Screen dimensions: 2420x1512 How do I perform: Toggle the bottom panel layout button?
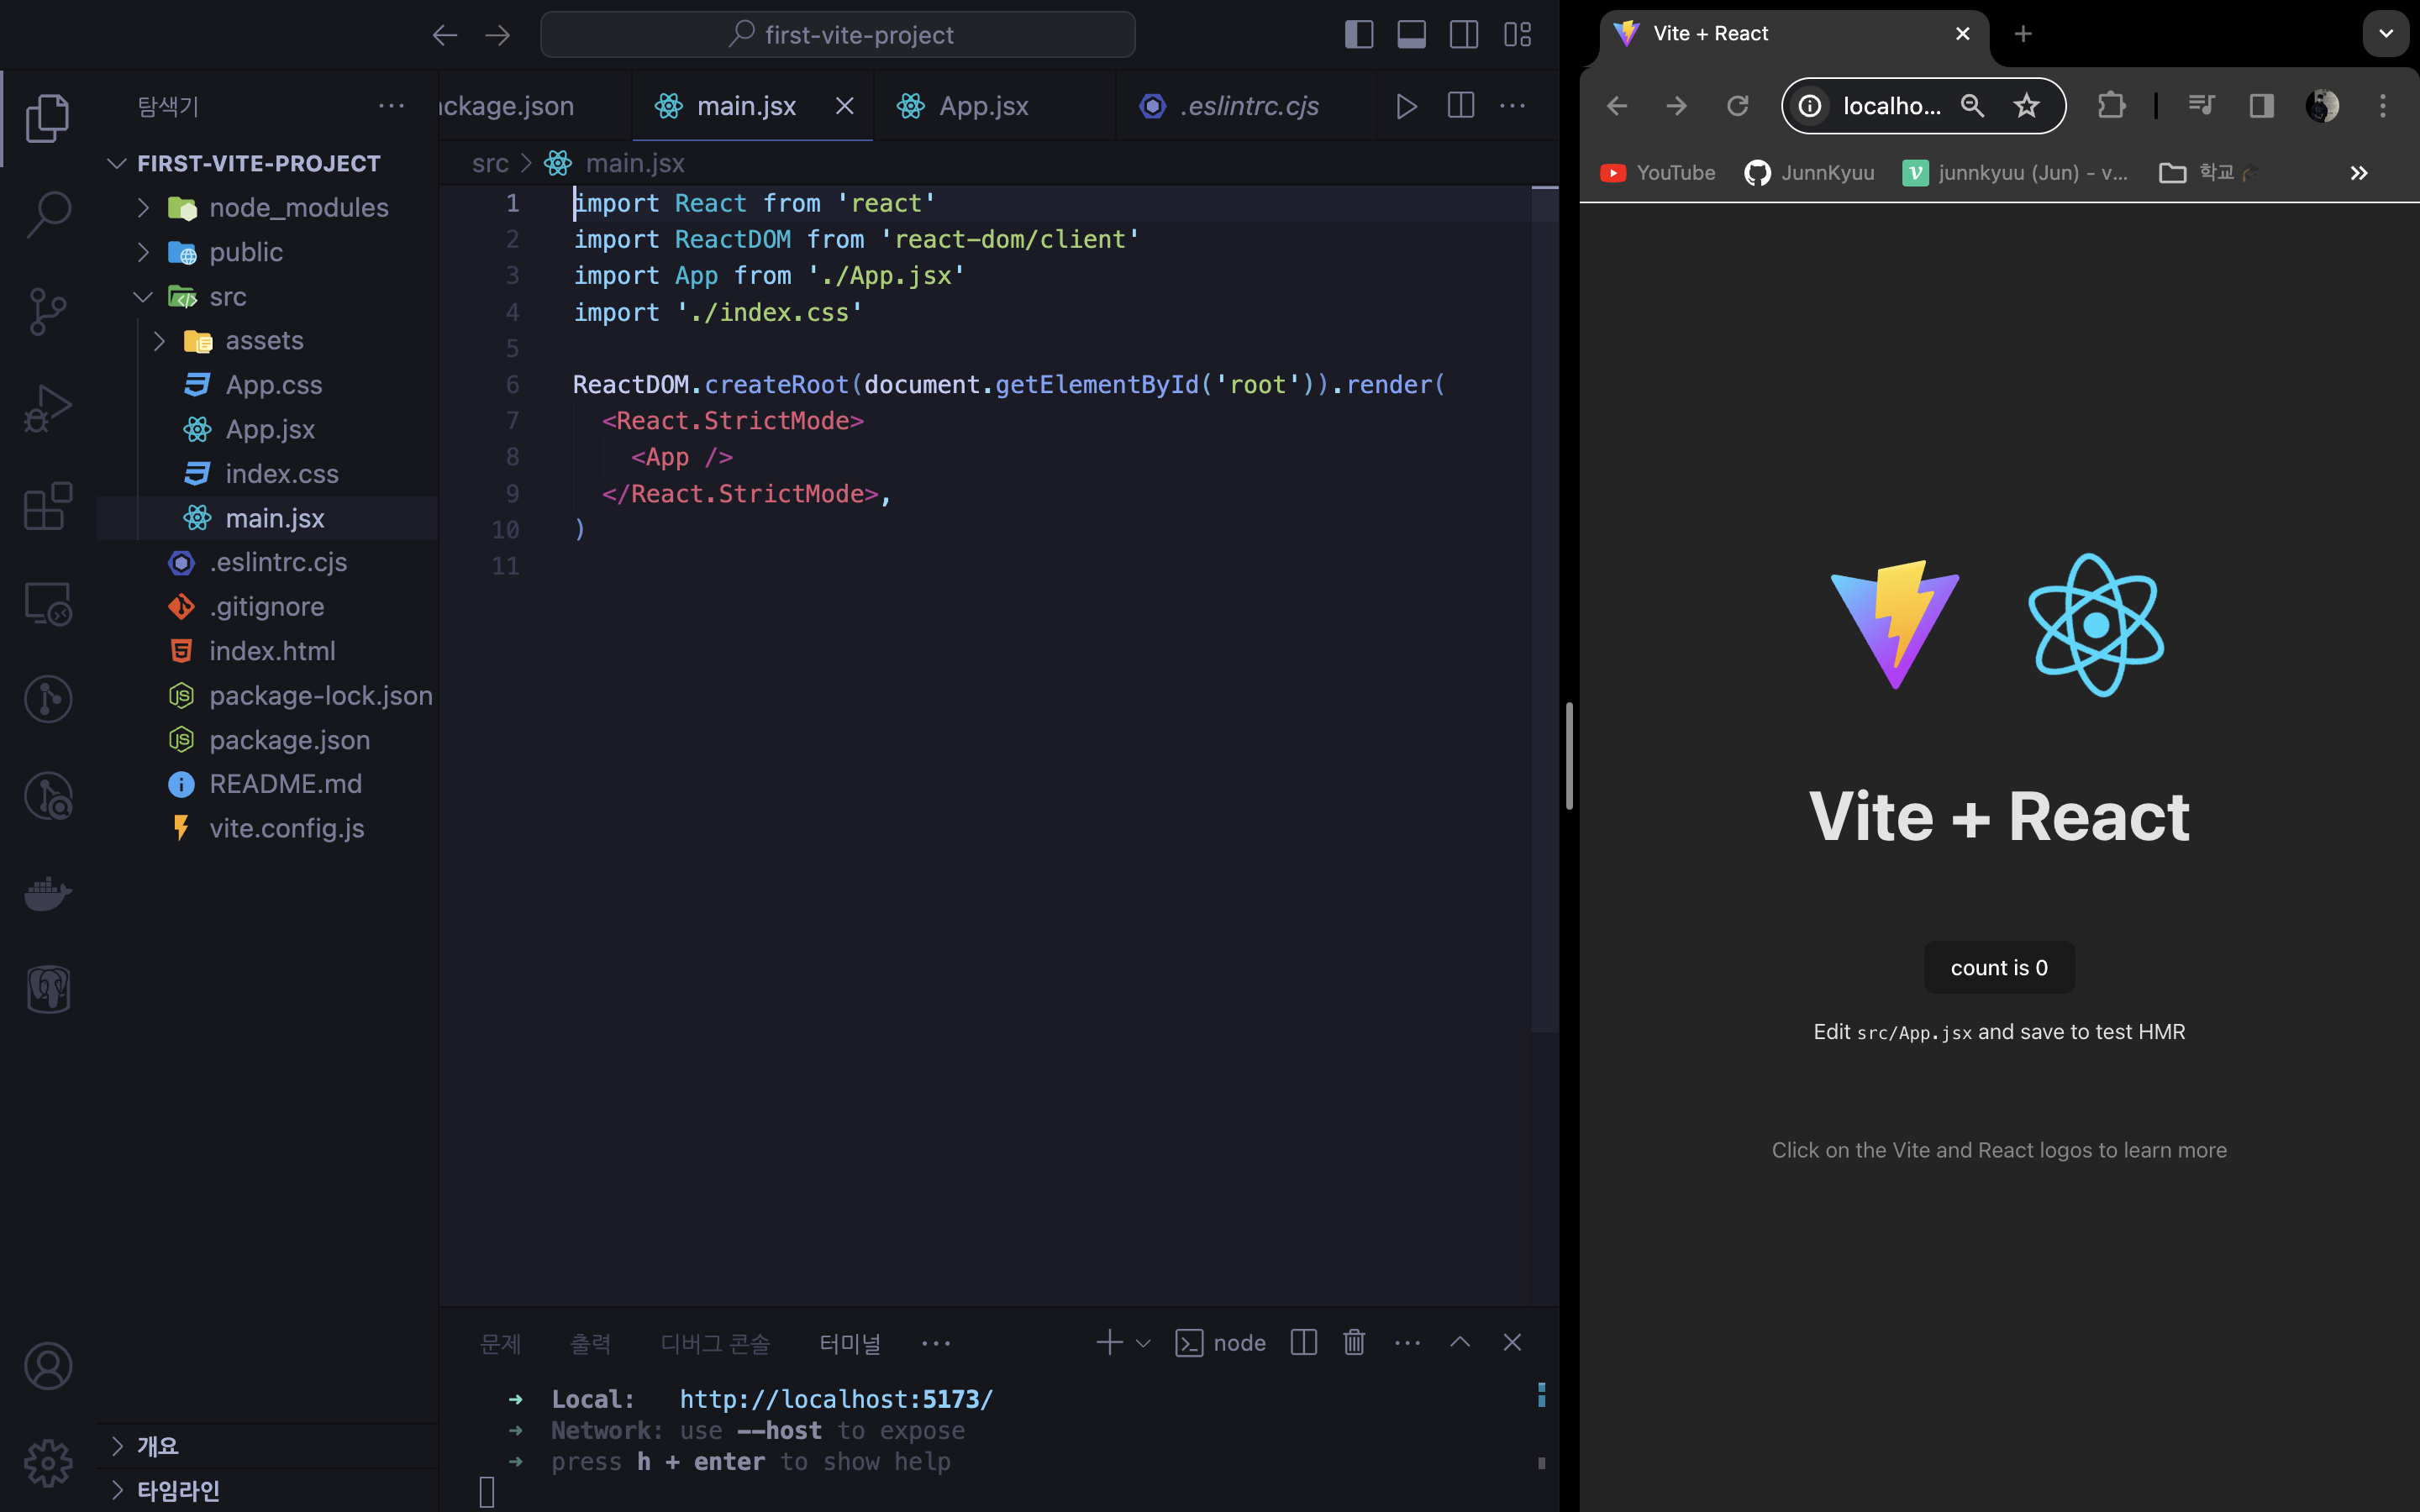1411,35
